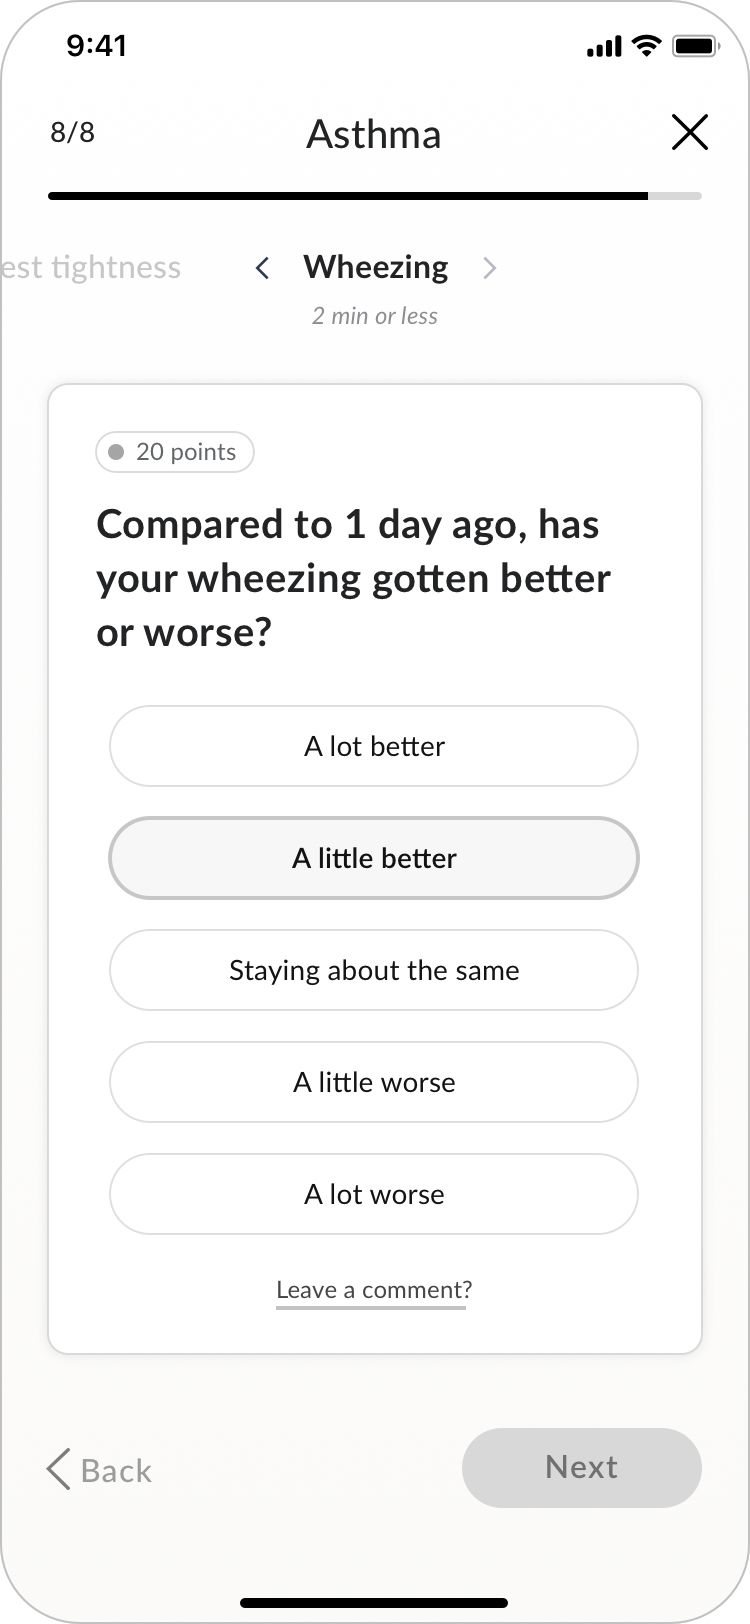Choose the Staying about the same option
The height and width of the screenshot is (1624, 750).
(374, 970)
